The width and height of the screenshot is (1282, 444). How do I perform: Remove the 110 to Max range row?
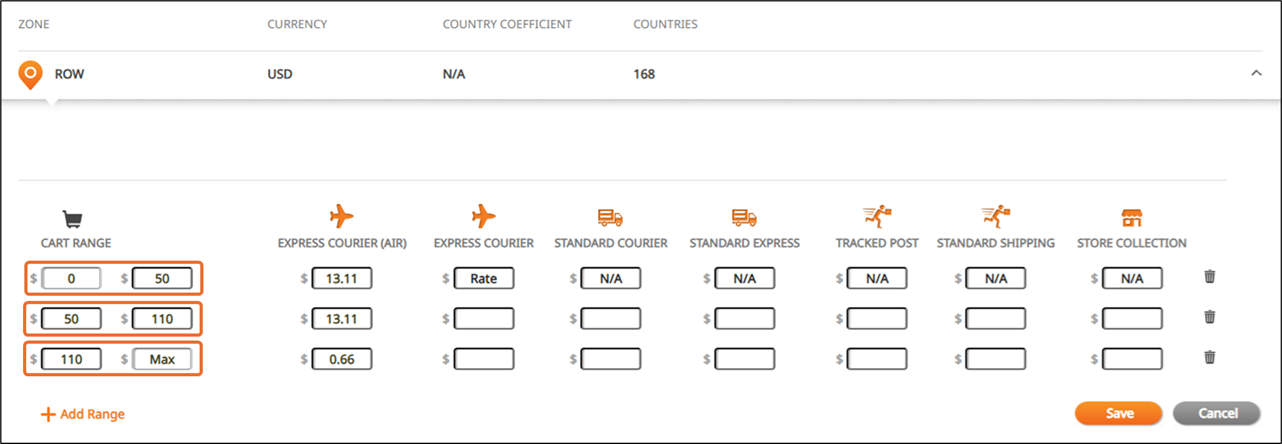pyautogui.click(x=1209, y=357)
